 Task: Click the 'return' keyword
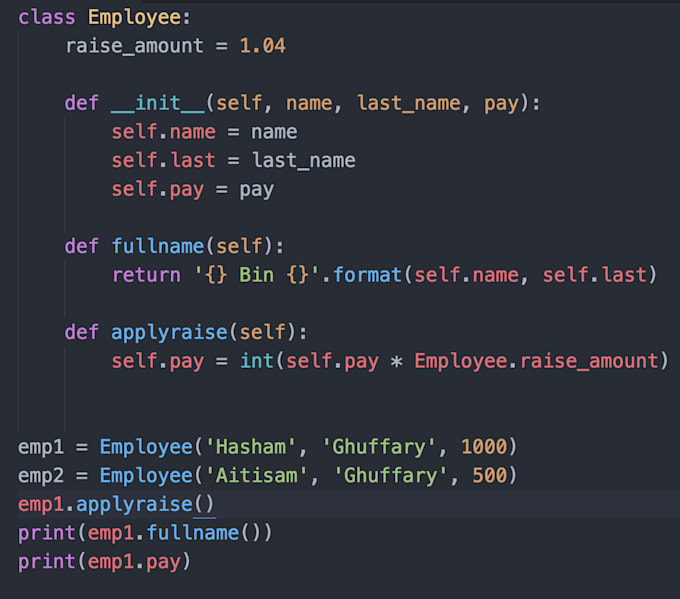[x=146, y=275]
